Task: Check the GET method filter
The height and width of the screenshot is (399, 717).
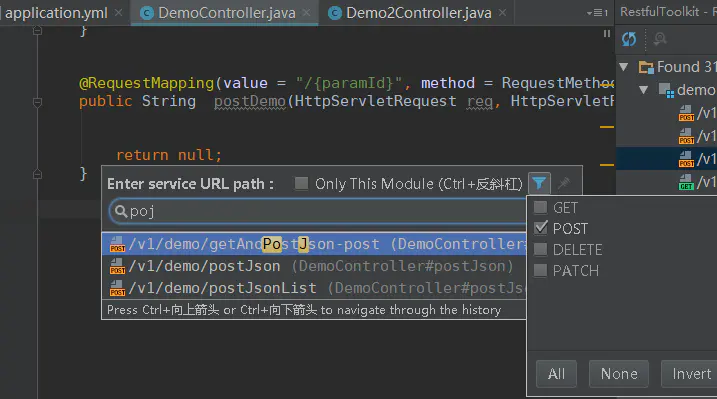Action: click(x=540, y=207)
